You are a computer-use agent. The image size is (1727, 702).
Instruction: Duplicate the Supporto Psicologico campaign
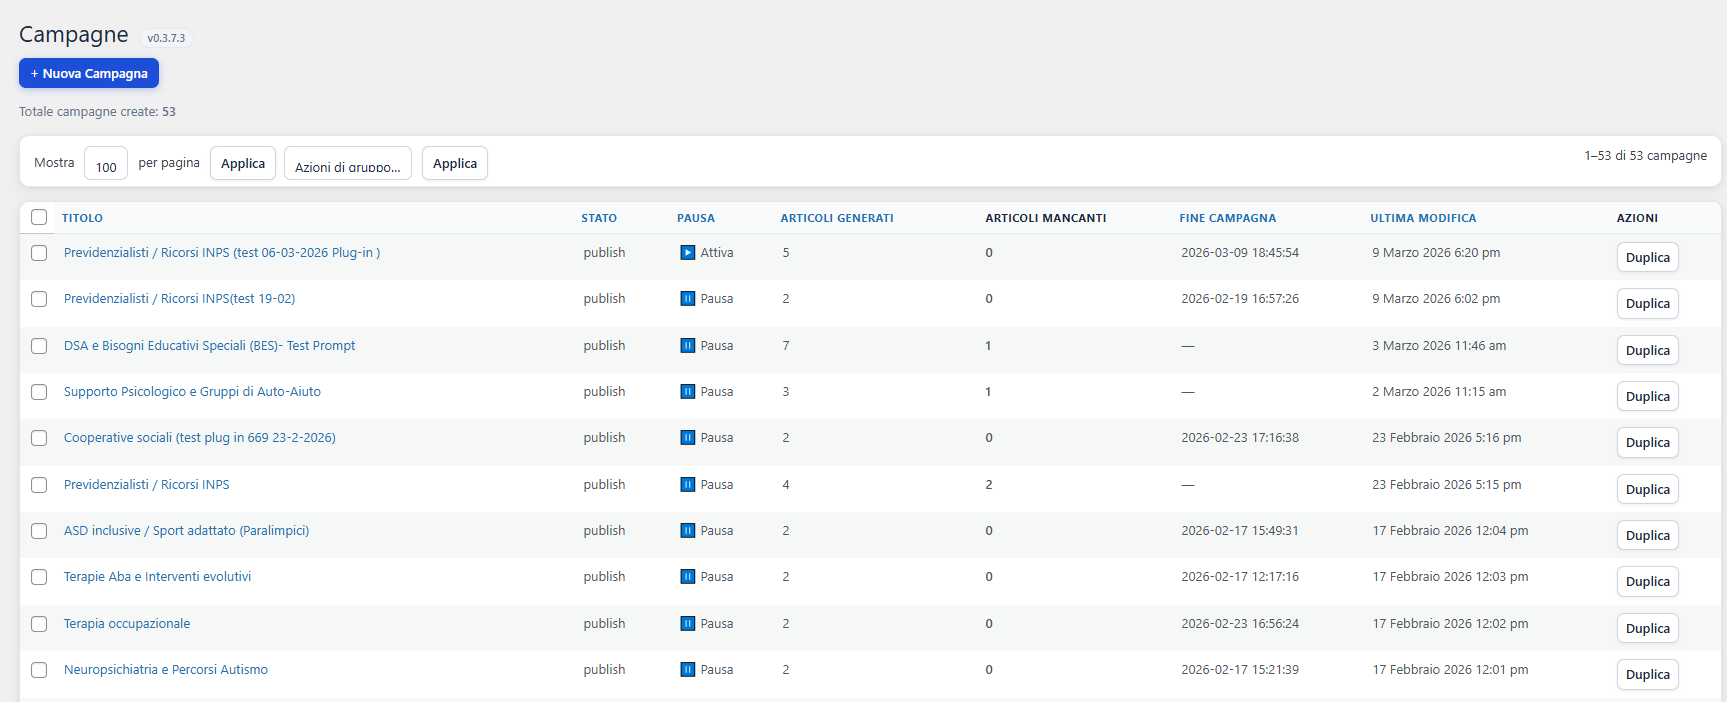pyautogui.click(x=1647, y=396)
